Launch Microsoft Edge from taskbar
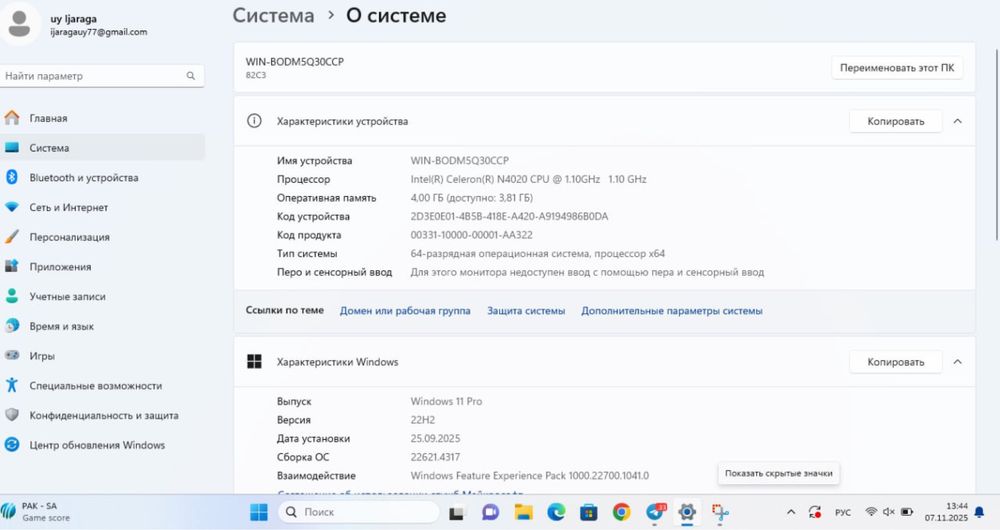Image resolution: width=1000 pixels, height=530 pixels. (x=556, y=512)
